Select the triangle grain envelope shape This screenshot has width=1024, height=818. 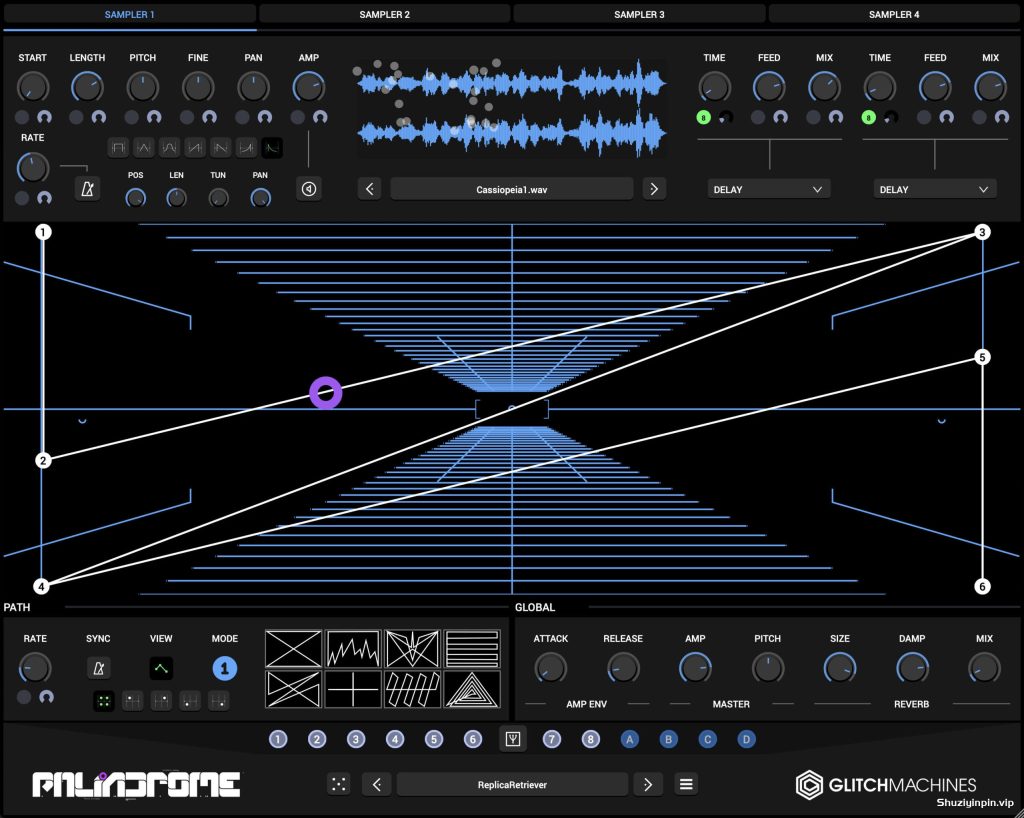(x=144, y=148)
